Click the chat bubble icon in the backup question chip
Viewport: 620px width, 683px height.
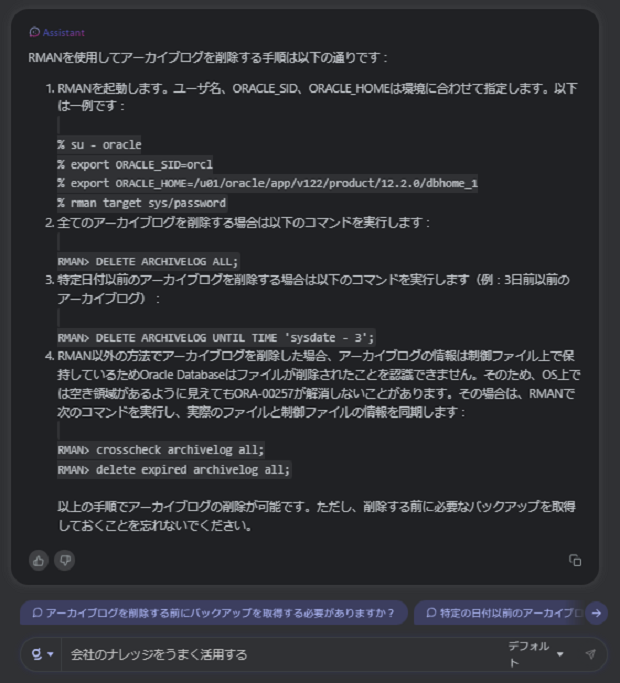point(37,613)
